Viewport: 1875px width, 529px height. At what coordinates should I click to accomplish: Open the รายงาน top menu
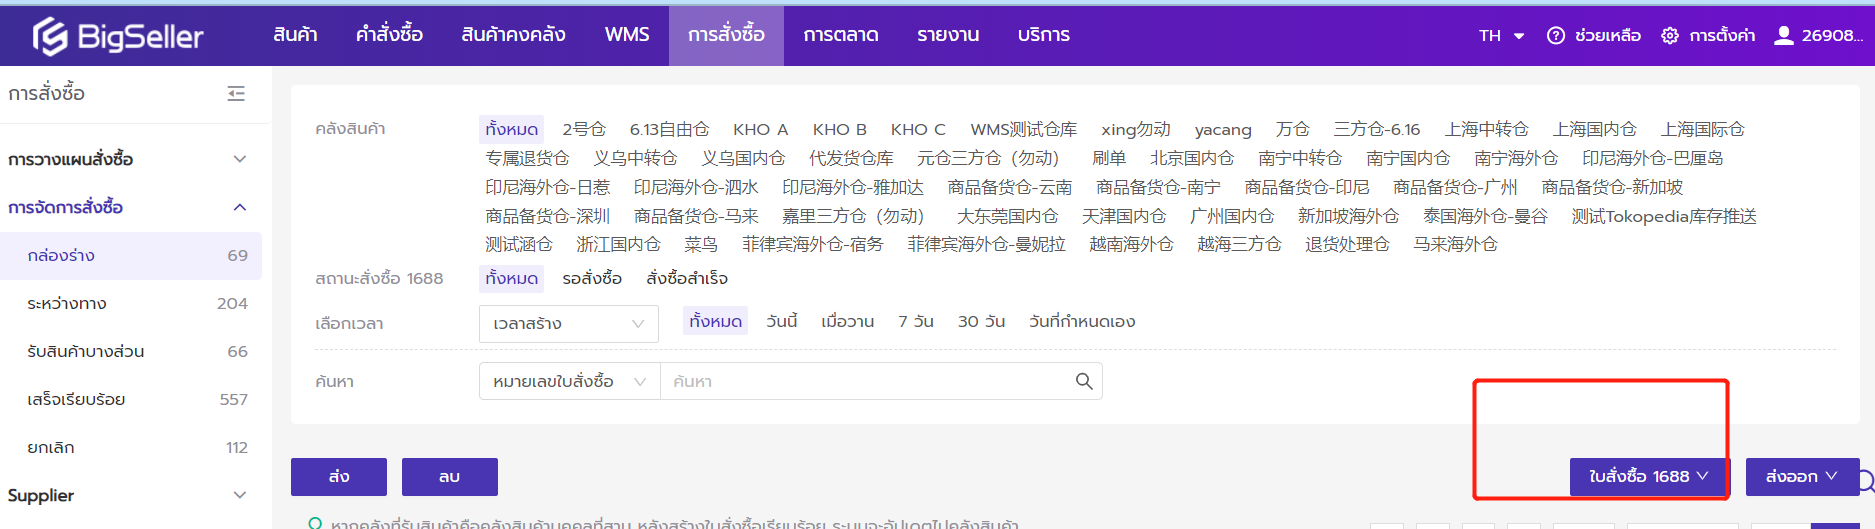(x=947, y=35)
